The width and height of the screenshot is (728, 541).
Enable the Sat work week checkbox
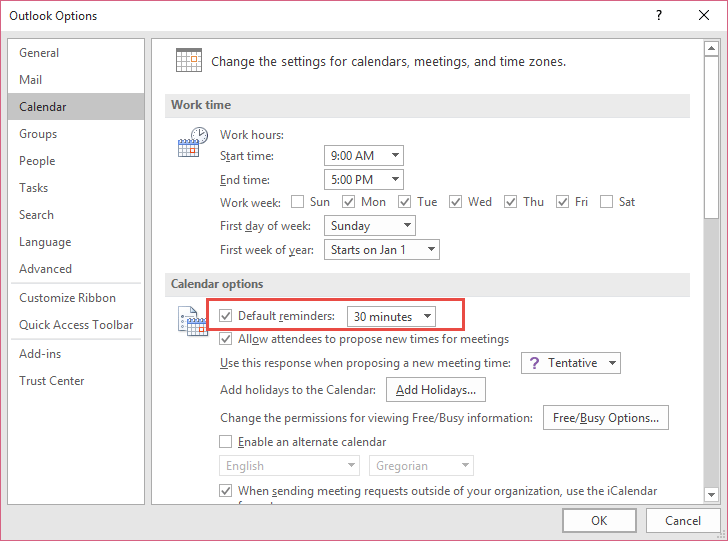(606, 202)
